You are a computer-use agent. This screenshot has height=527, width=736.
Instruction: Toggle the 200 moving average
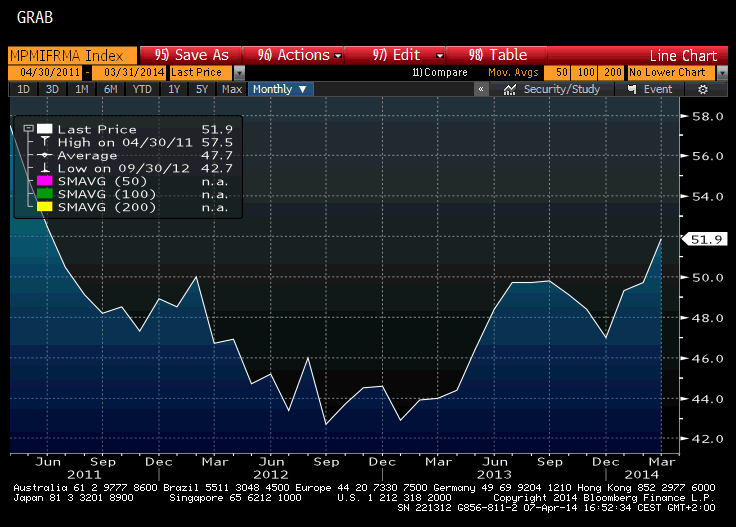coord(611,72)
